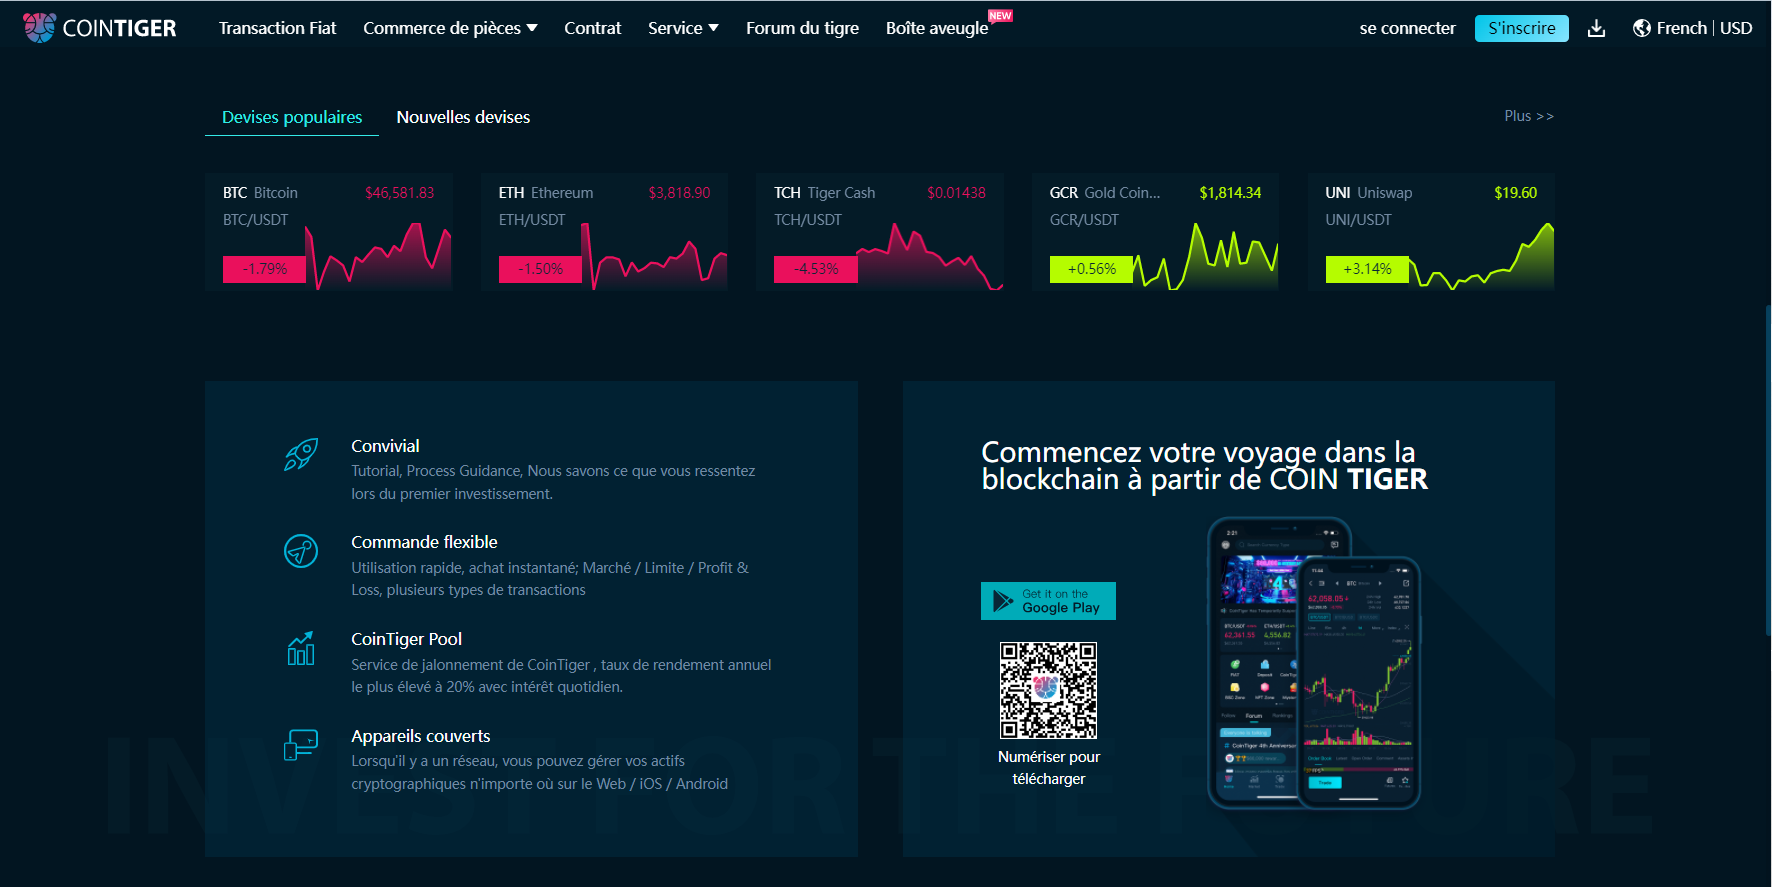Click the -1.79% change badge

tap(264, 269)
